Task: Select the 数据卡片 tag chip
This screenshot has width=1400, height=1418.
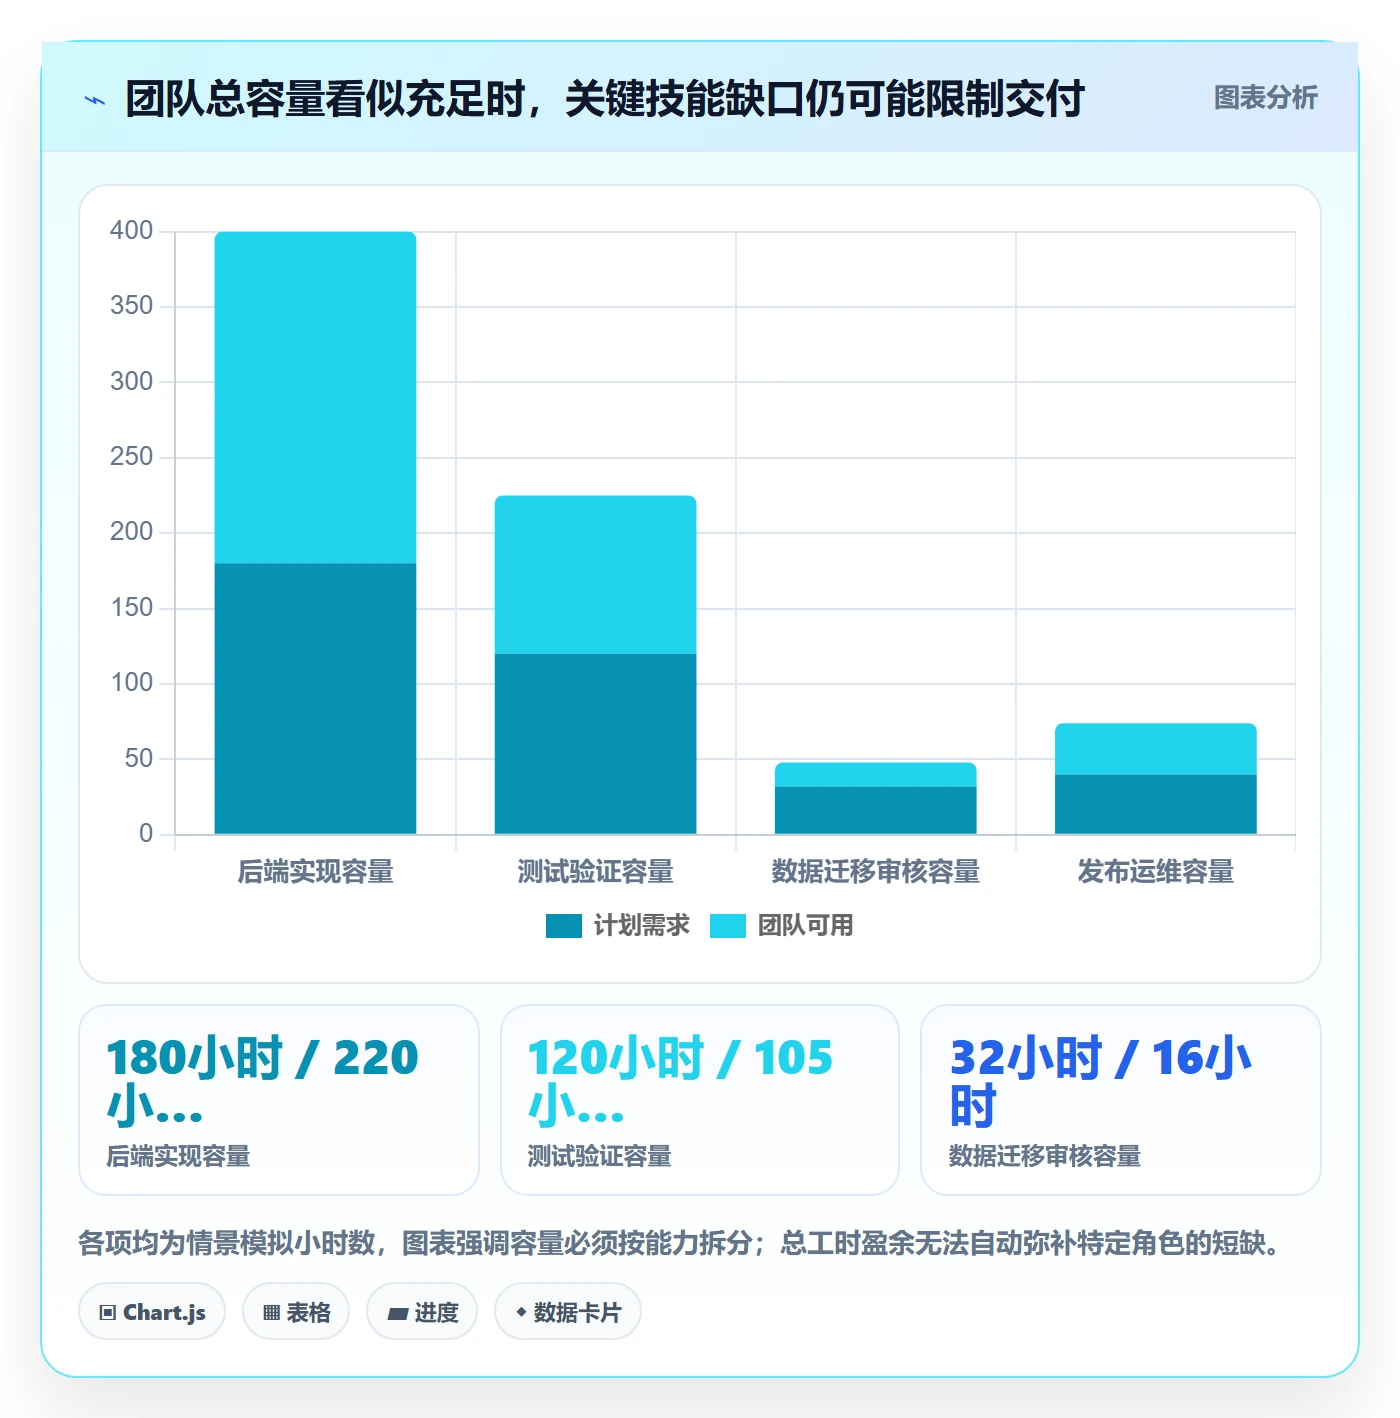Action: [x=568, y=1312]
